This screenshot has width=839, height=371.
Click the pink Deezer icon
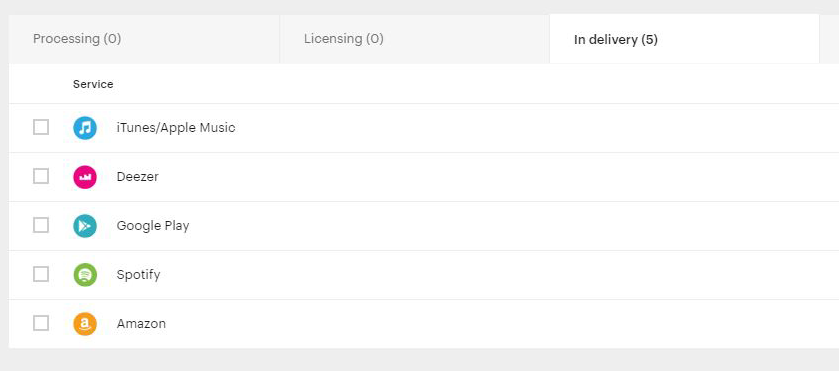[85, 177]
